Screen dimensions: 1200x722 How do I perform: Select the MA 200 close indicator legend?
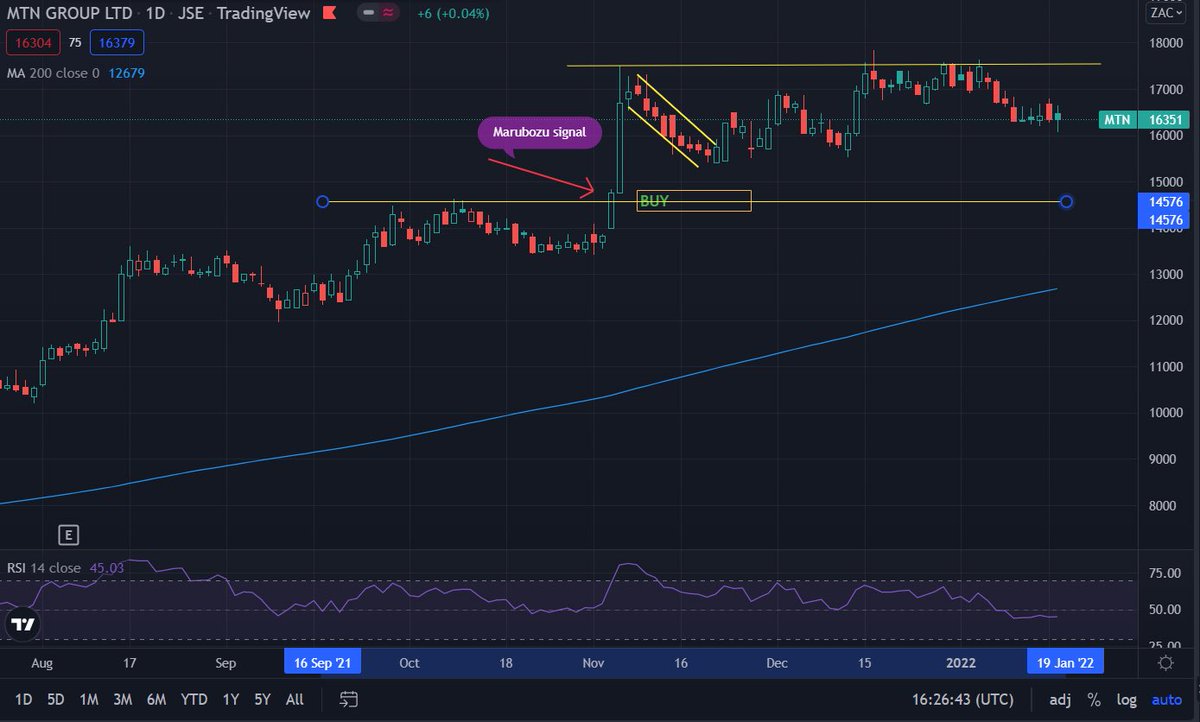pos(52,72)
